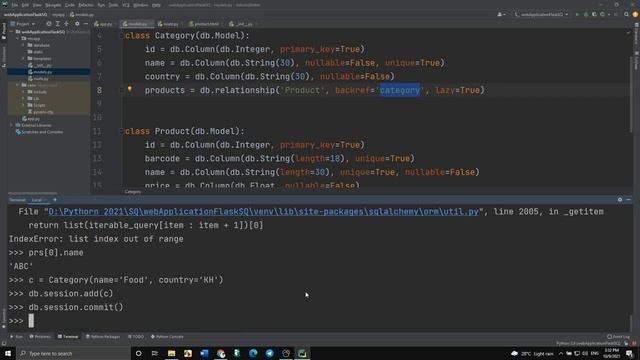
Task: Expand the Include folder
Action: [x=24, y=92]
